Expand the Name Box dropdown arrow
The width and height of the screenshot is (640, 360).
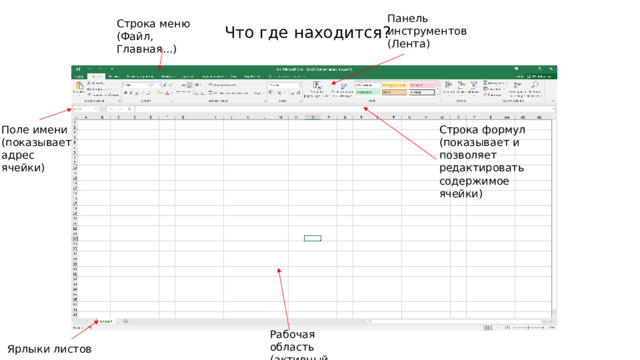(x=96, y=109)
